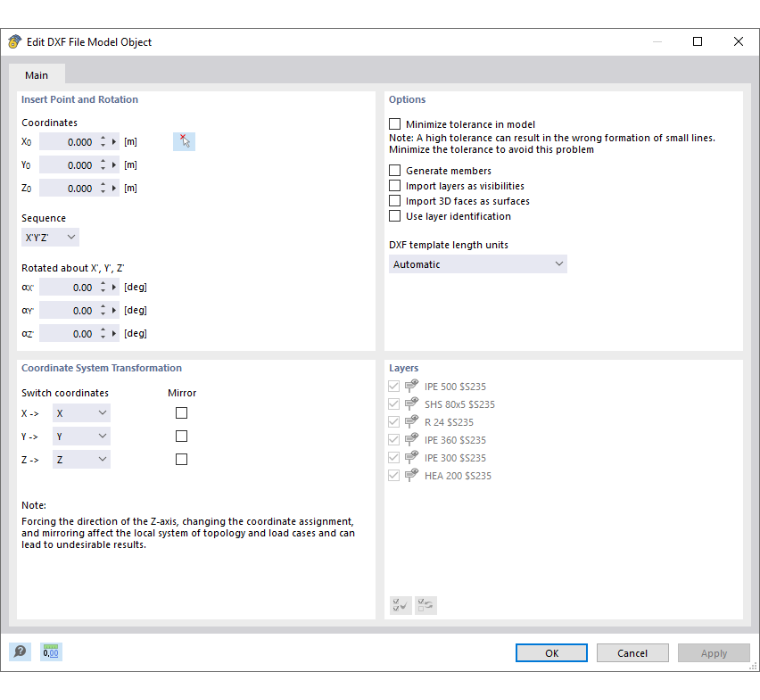Click the αZ' rotation value field

pyautogui.click(x=68, y=334)
